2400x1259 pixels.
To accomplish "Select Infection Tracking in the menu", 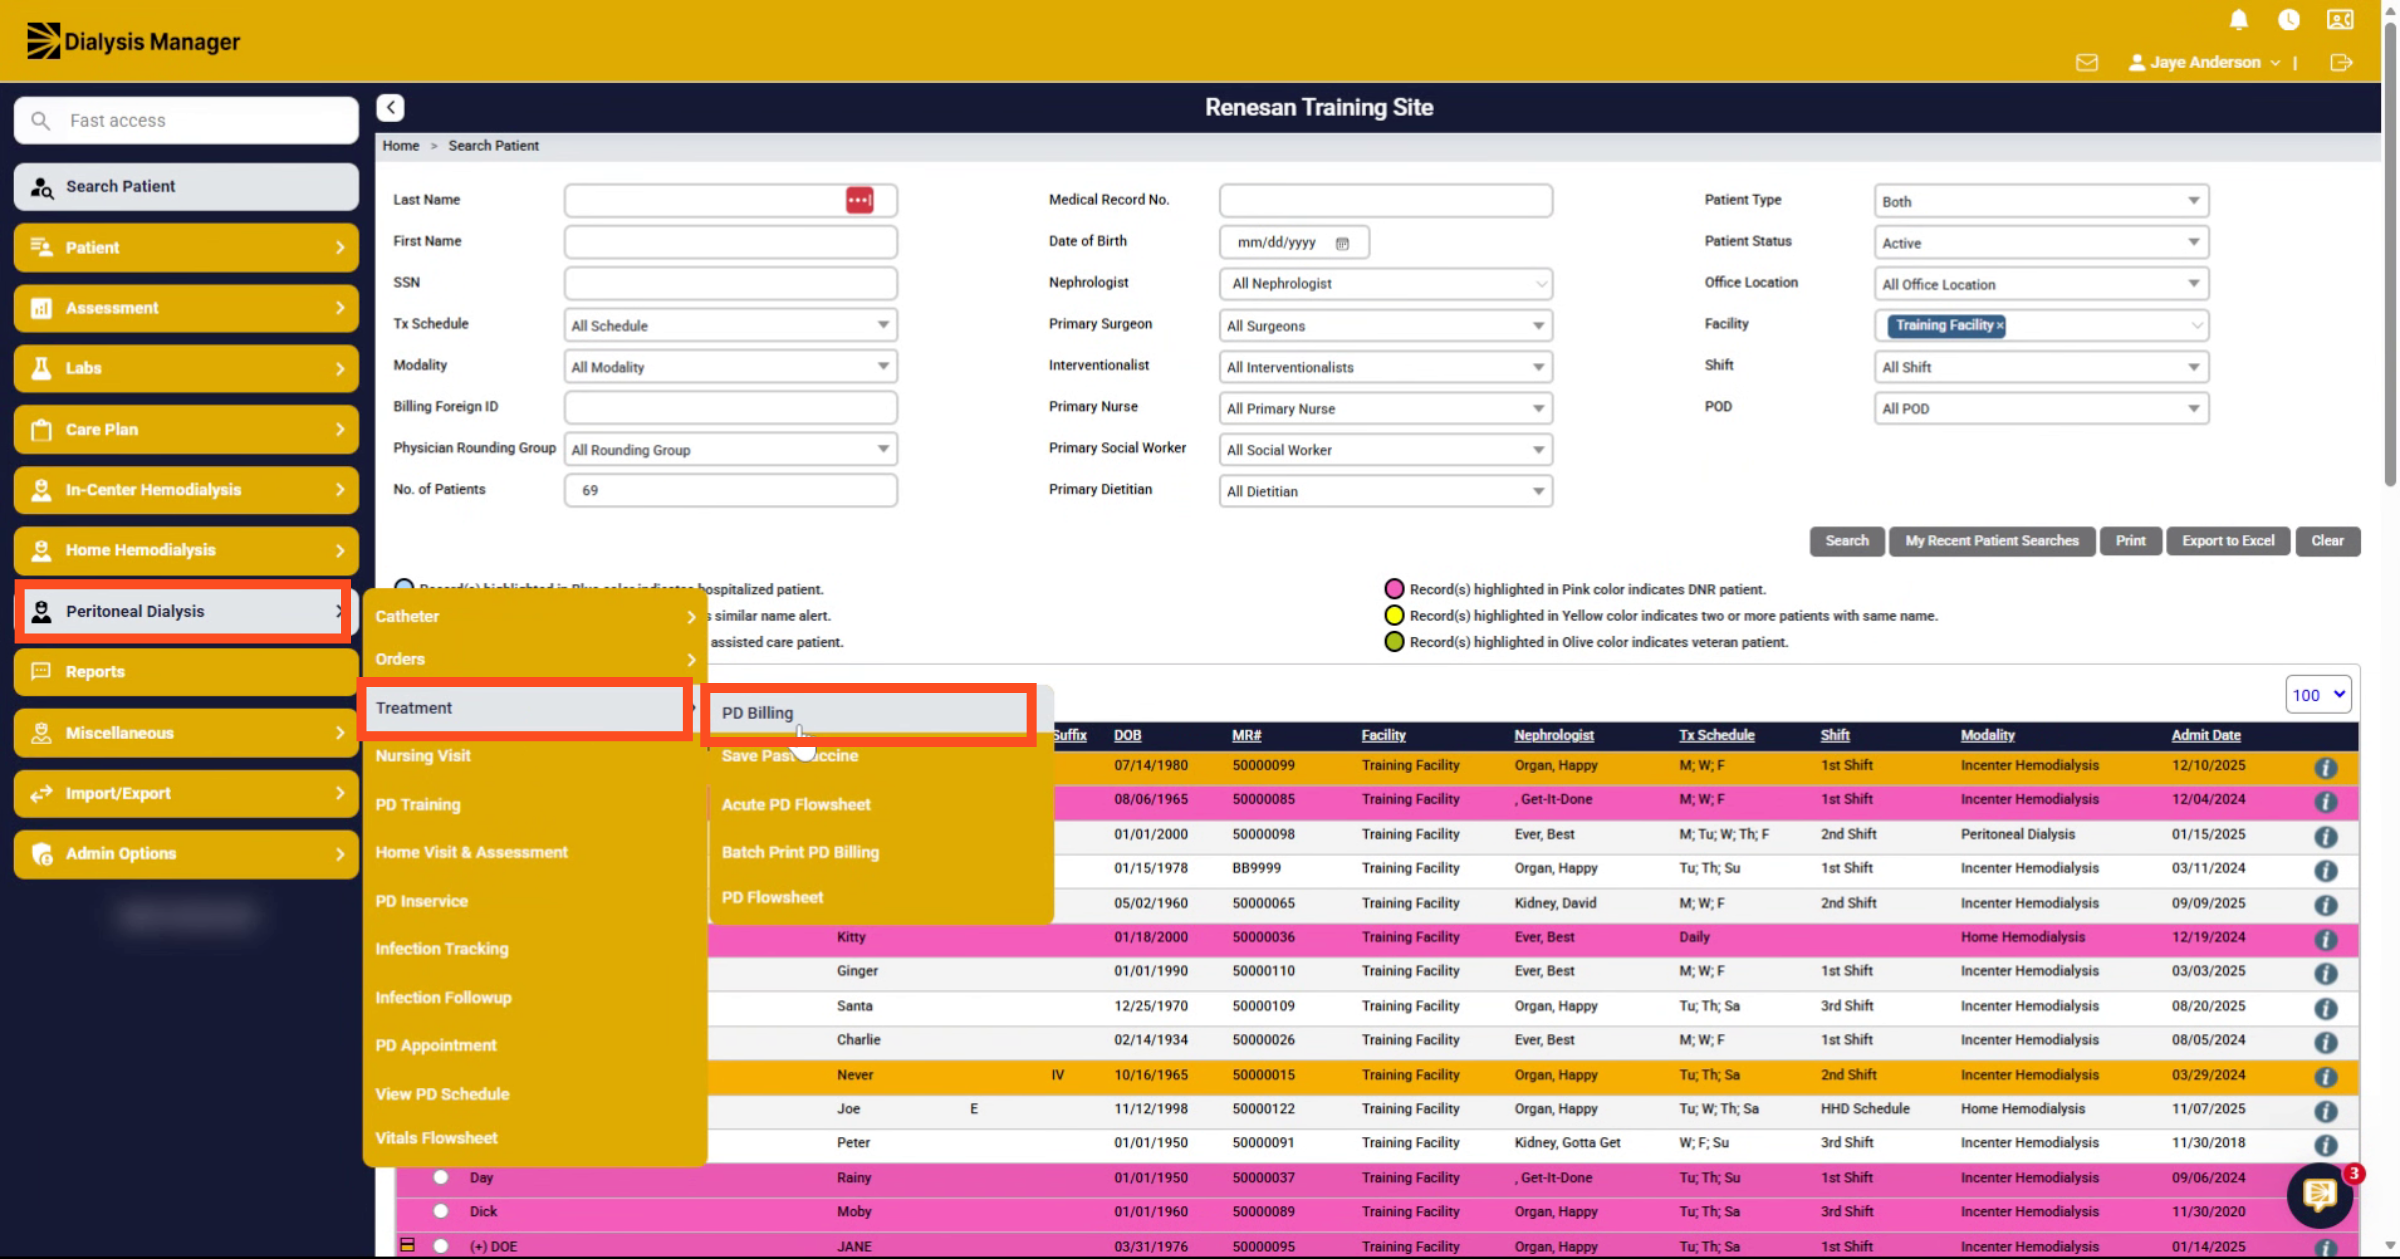I will 441,948.
